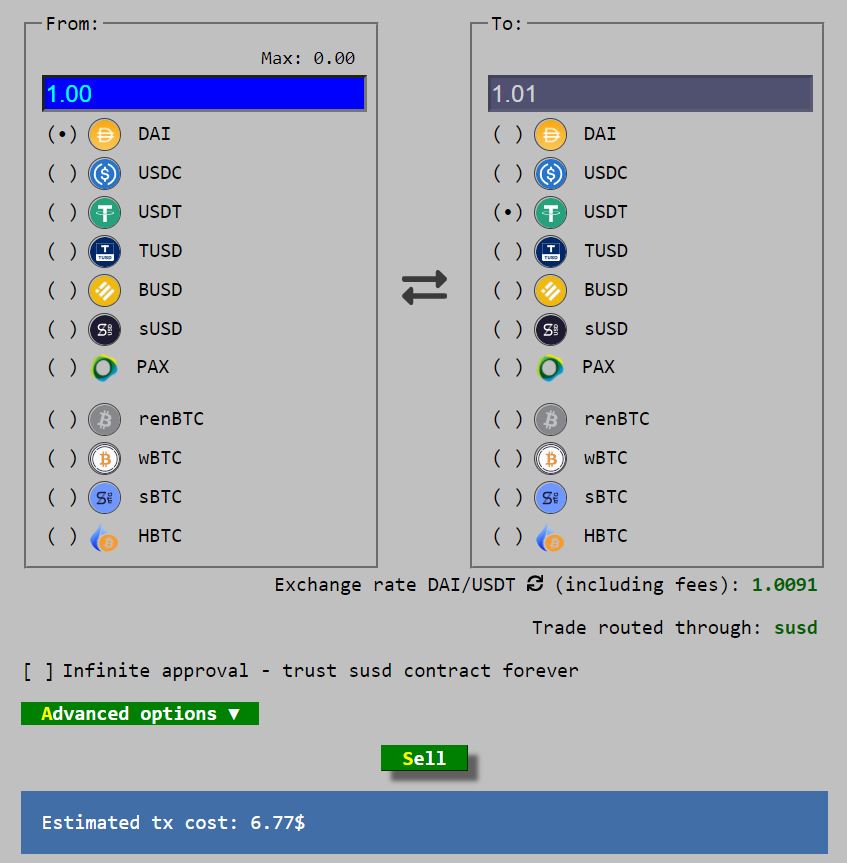
Task: Click the BUSD icon in To panel
Action: (x=550, y=290)
